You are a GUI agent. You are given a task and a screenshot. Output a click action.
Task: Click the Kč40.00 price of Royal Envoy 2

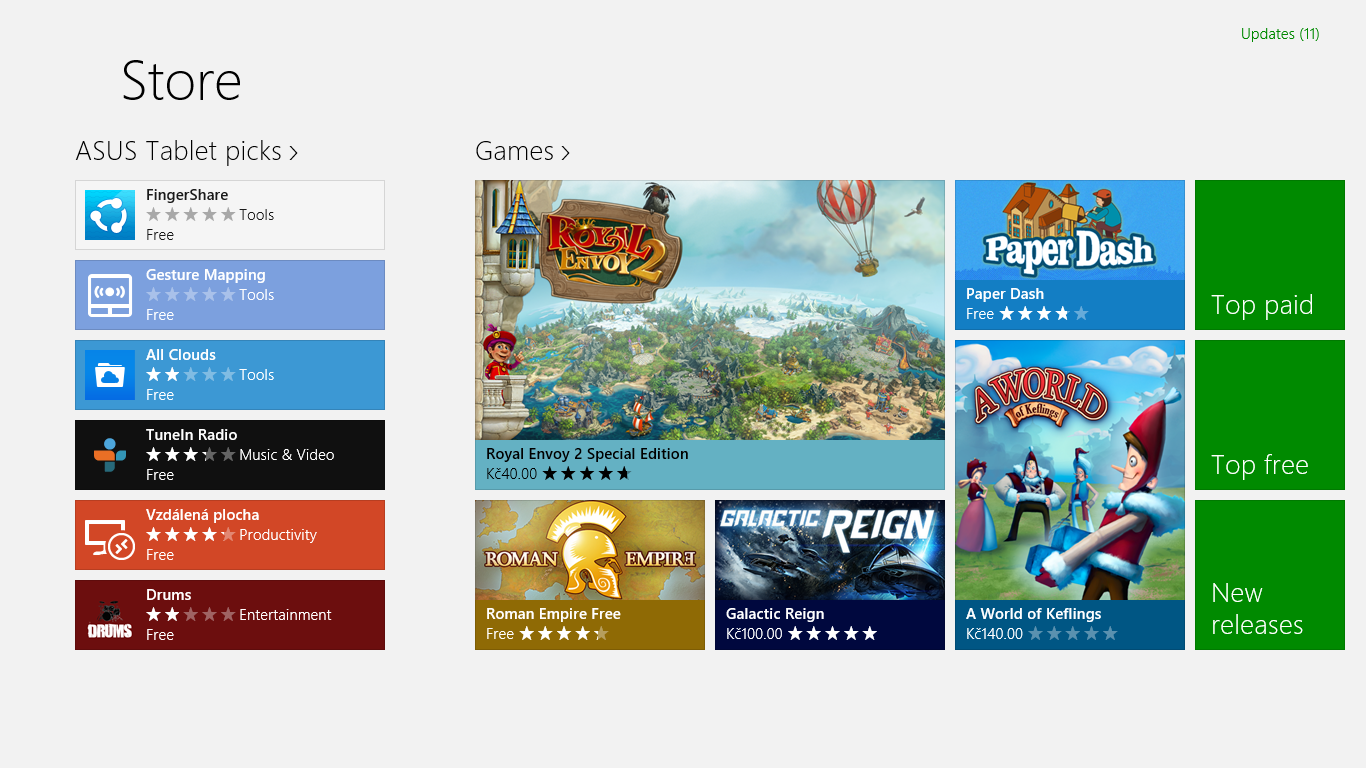511,474
